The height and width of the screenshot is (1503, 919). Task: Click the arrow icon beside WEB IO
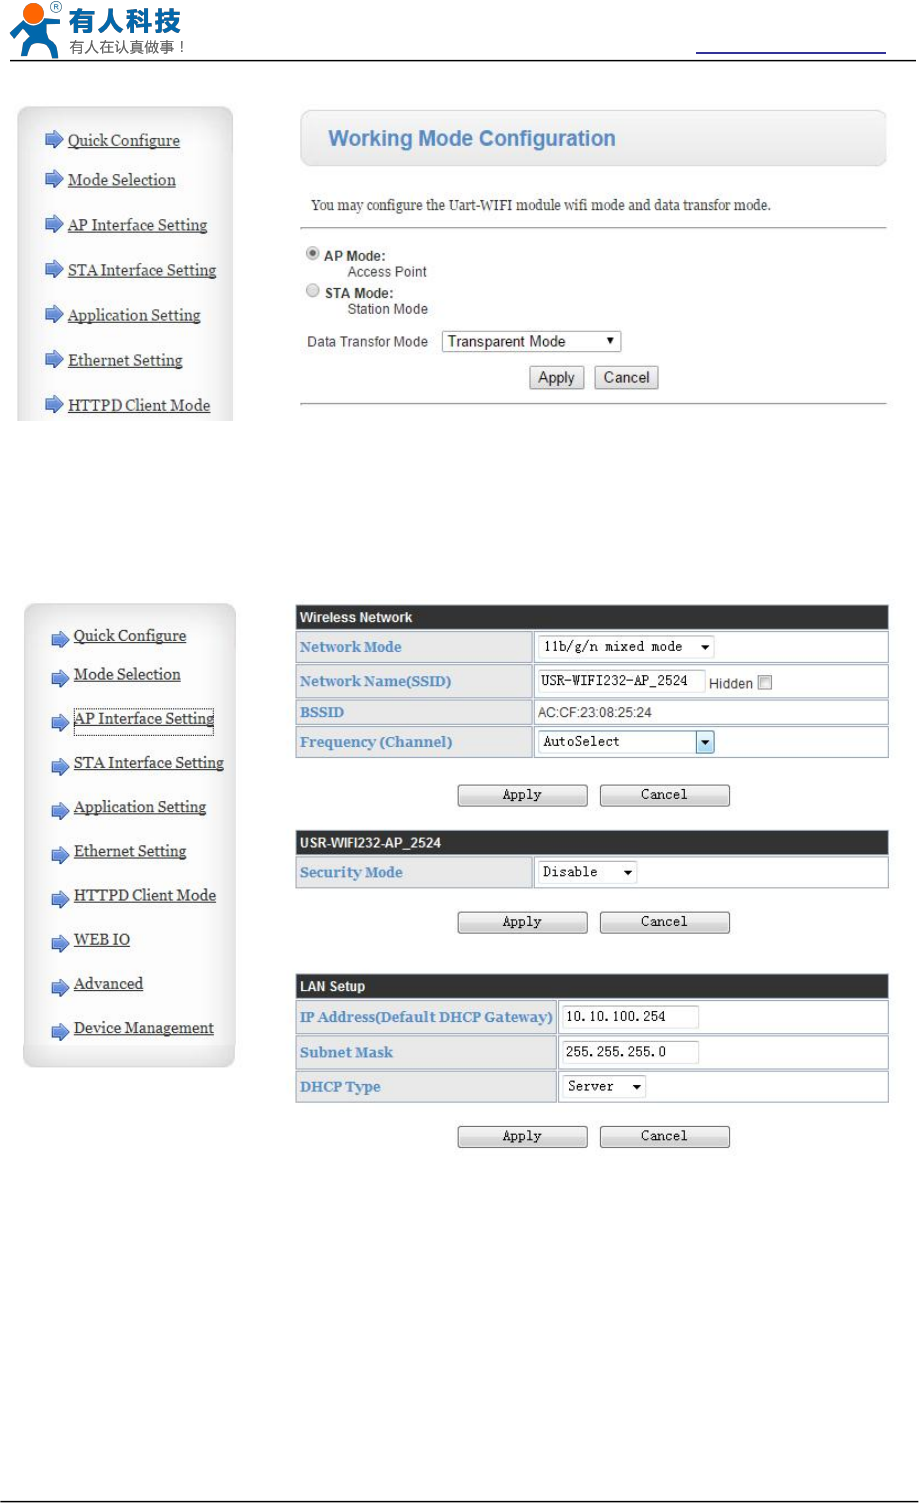tap(60, 943)
